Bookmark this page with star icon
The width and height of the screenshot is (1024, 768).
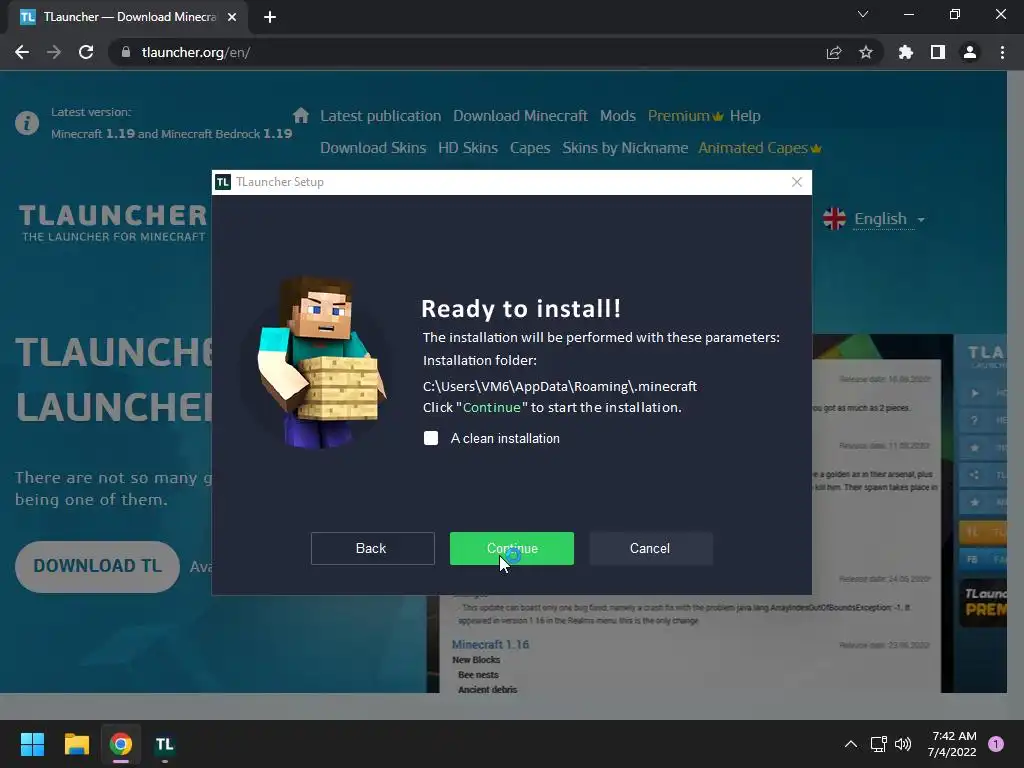(x=866, y=52)
